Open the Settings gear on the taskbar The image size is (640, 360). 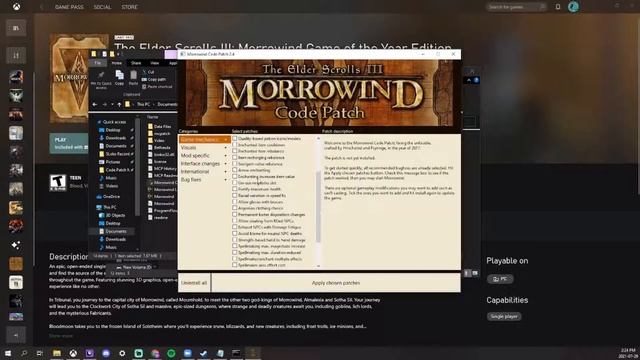122,353
